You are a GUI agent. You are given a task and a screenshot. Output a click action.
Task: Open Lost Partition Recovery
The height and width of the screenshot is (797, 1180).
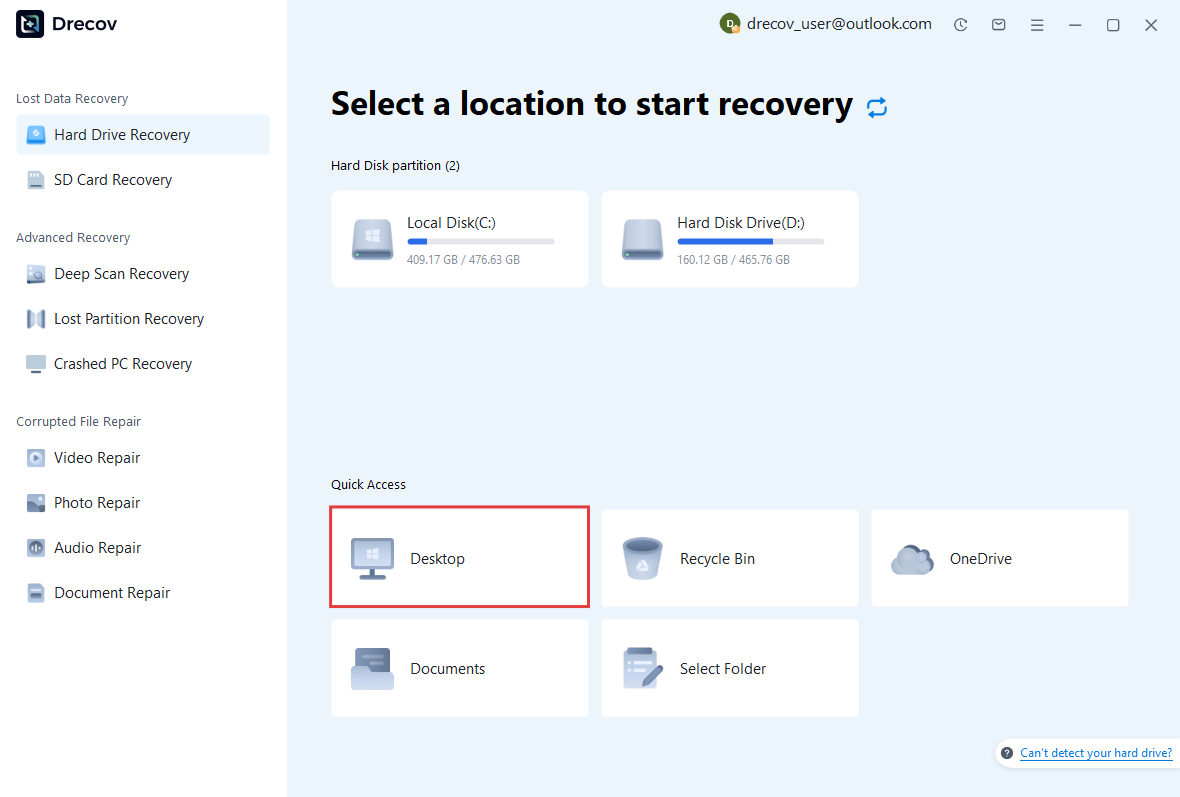tap(128, 318)
